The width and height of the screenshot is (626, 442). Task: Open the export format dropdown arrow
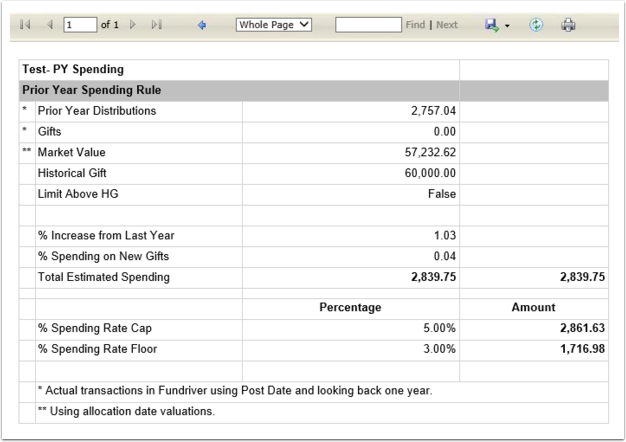(507, 26)
